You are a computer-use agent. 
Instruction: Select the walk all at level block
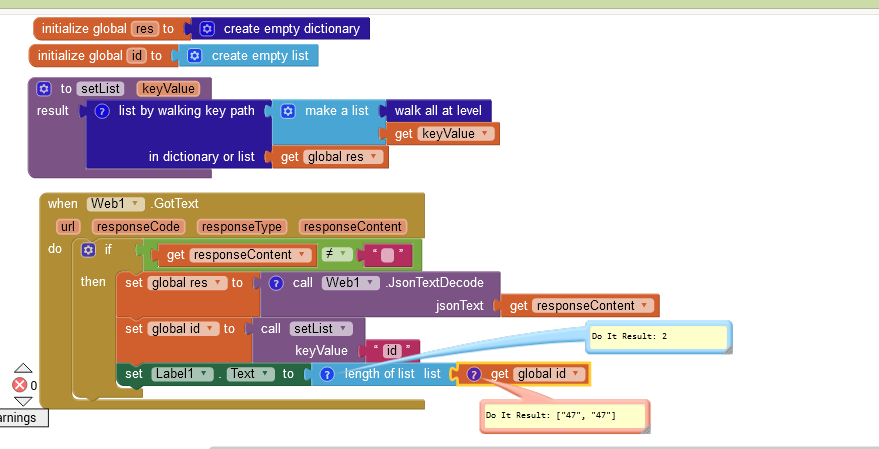438,111
